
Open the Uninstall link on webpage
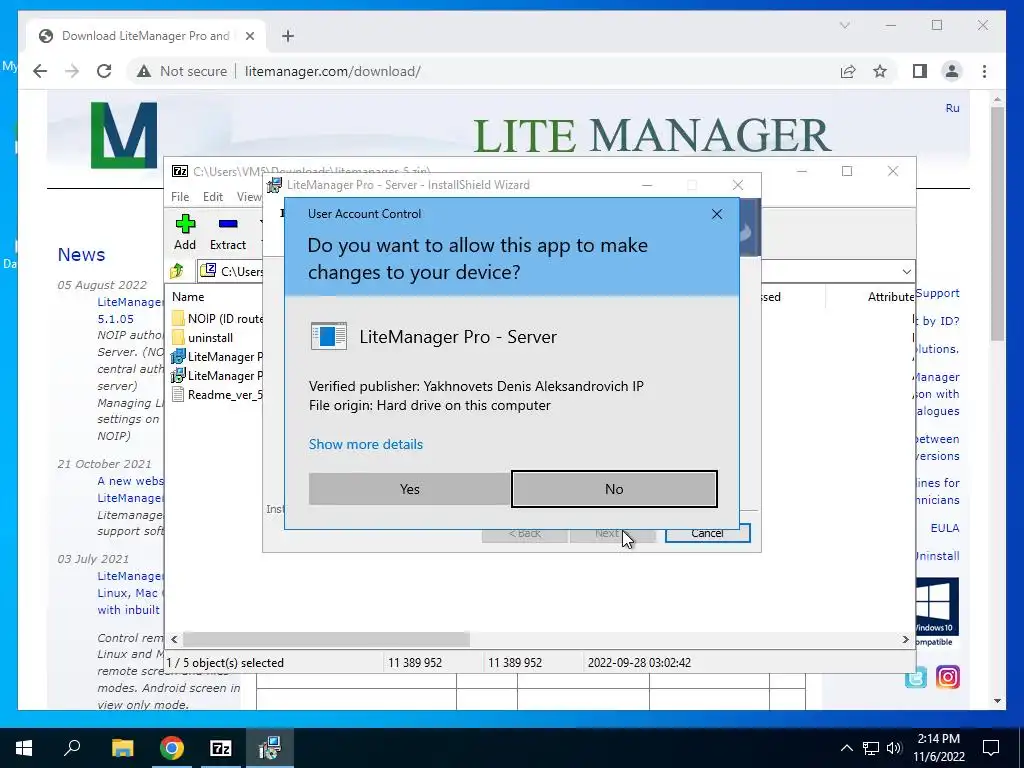[x=938, y=556]
